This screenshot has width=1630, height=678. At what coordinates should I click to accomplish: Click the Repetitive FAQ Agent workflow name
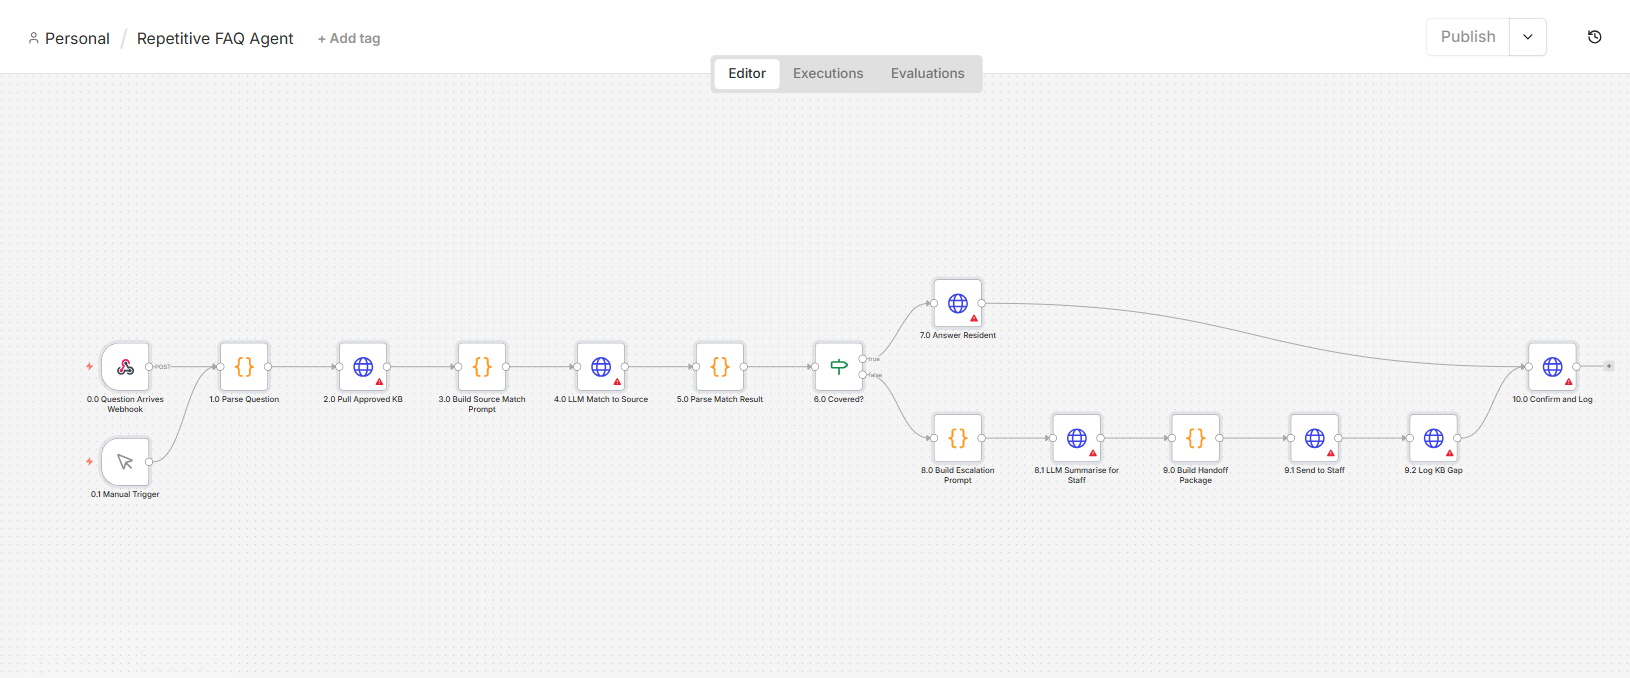215,39
